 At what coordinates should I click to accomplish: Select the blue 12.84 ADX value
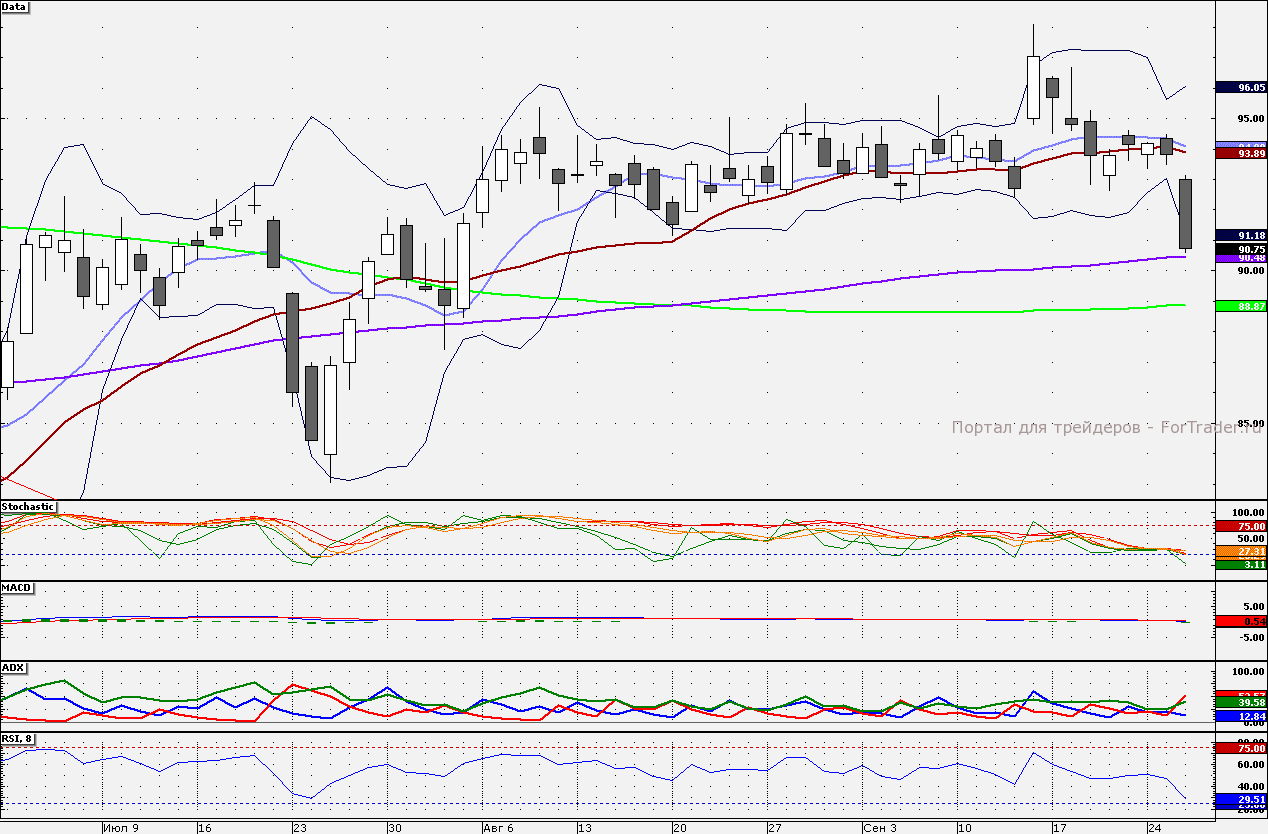(1241, 717)
